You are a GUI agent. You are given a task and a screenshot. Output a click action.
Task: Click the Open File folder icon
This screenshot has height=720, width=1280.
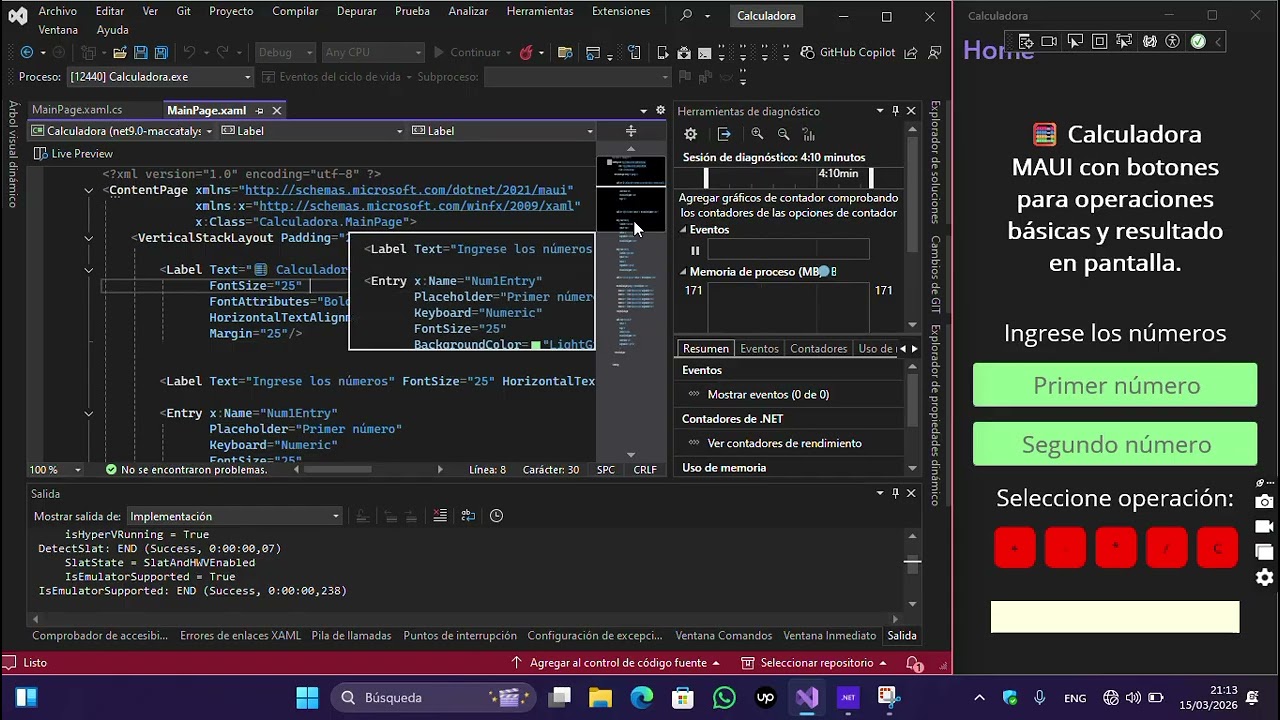120,52
